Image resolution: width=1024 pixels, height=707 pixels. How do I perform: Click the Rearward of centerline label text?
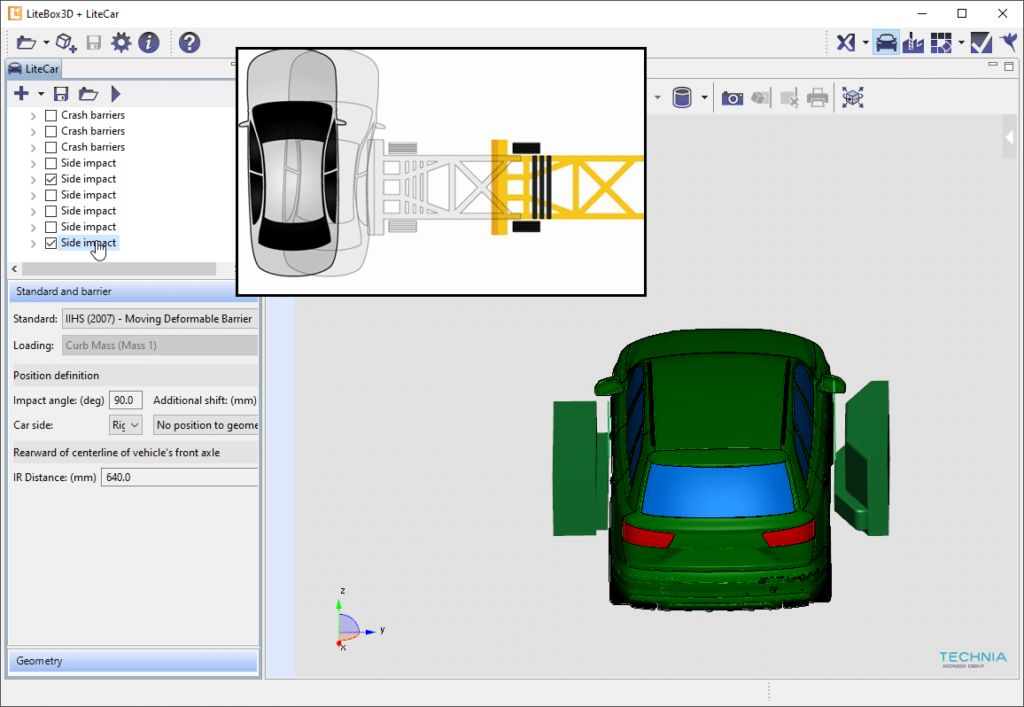(x=116, y=452)
